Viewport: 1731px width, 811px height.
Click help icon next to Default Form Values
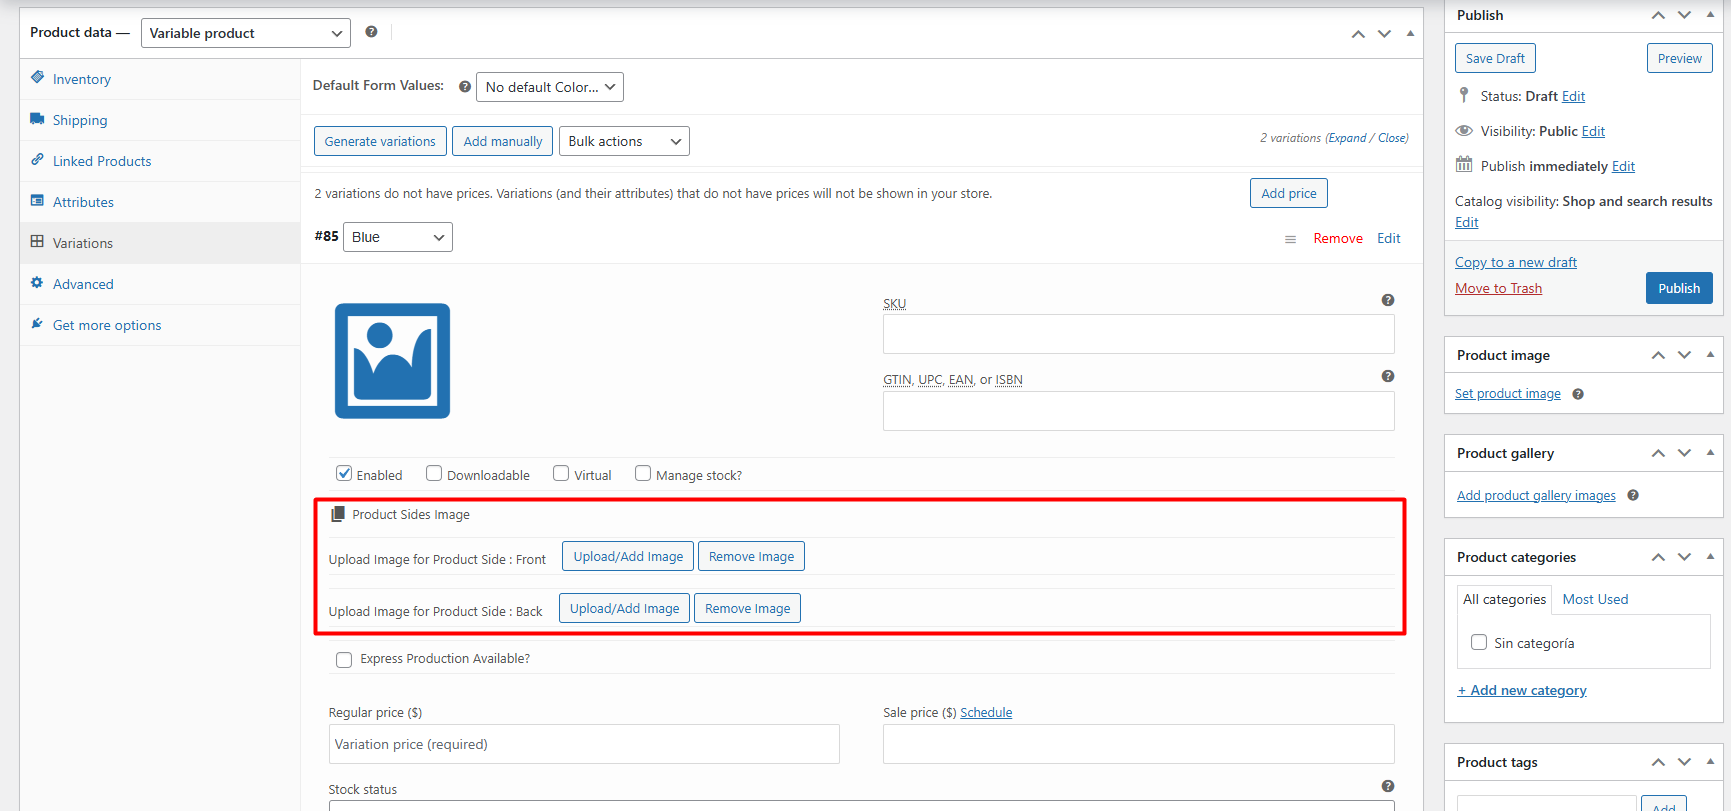click(x=464, y=87)
